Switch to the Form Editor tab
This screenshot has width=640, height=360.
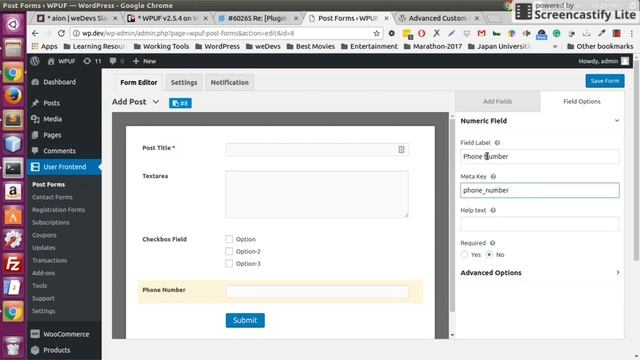pos(139,82)
